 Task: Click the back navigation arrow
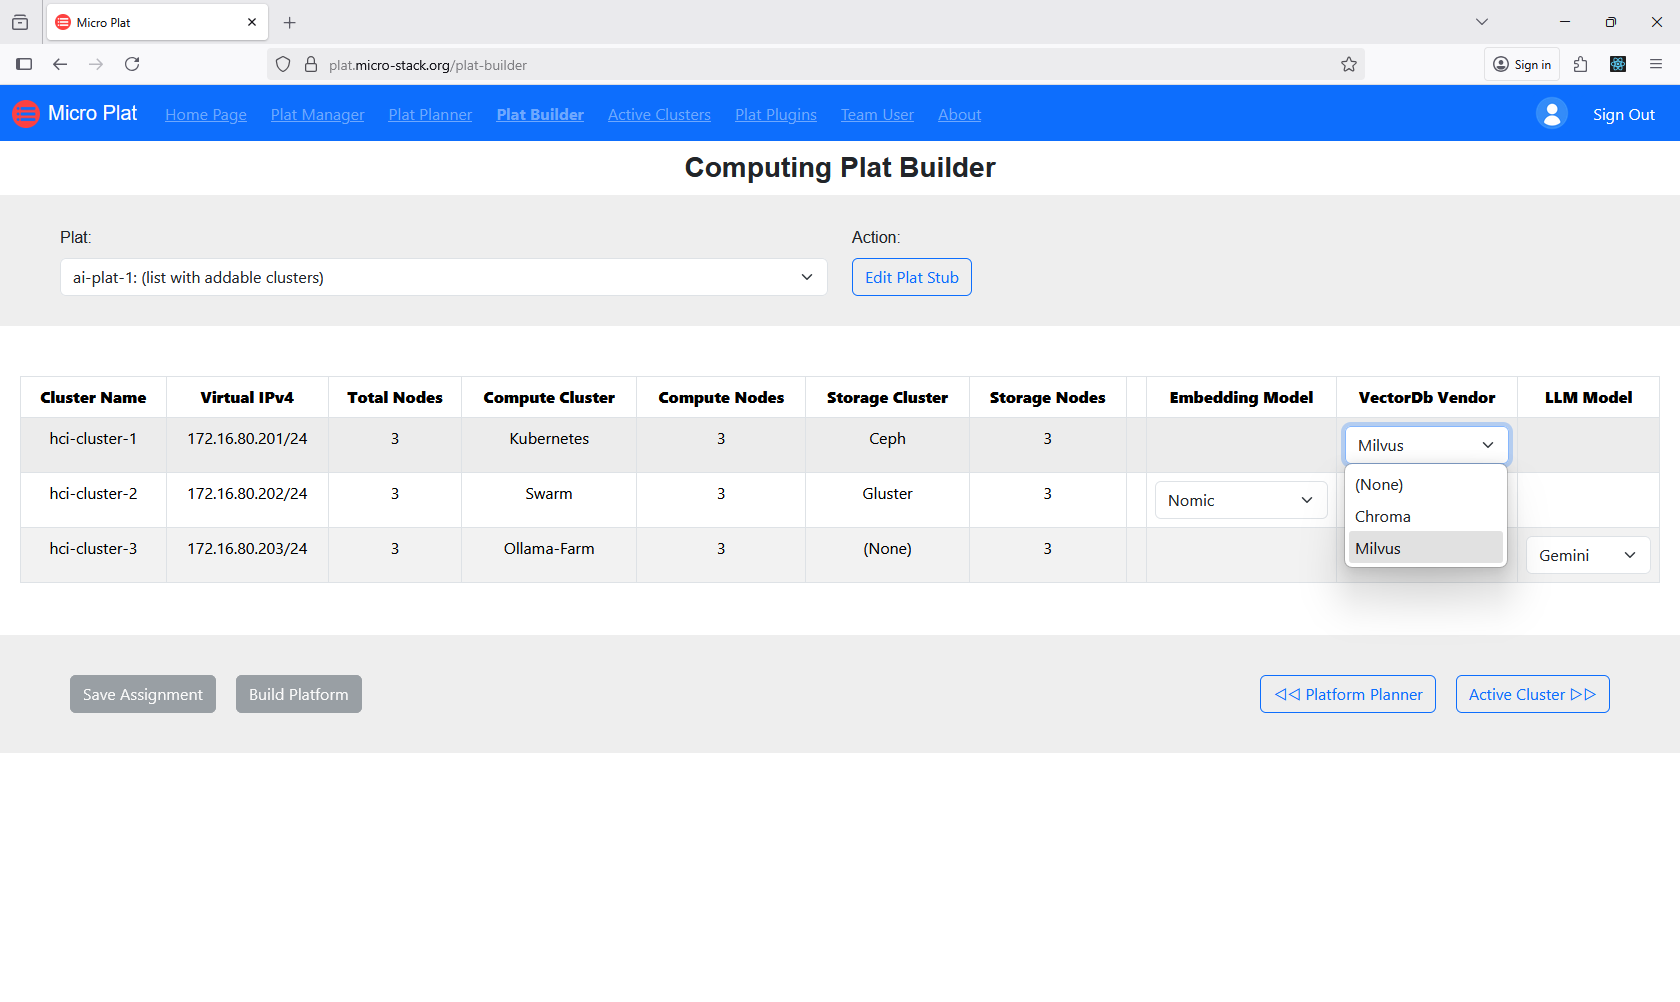click(60, 64)
